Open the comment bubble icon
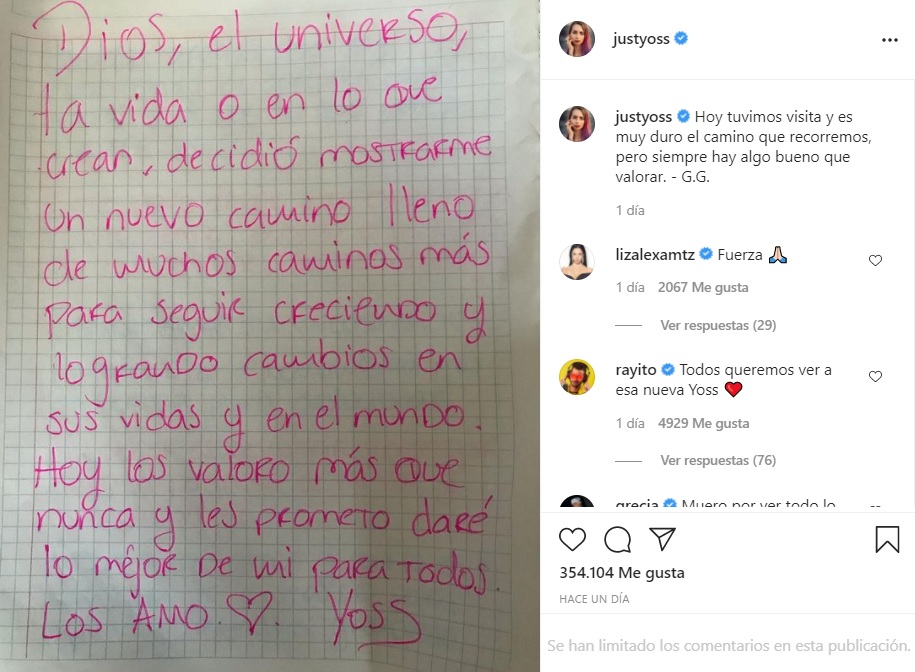The height and width of the screenshot is (672, 915). click(617, 539)
